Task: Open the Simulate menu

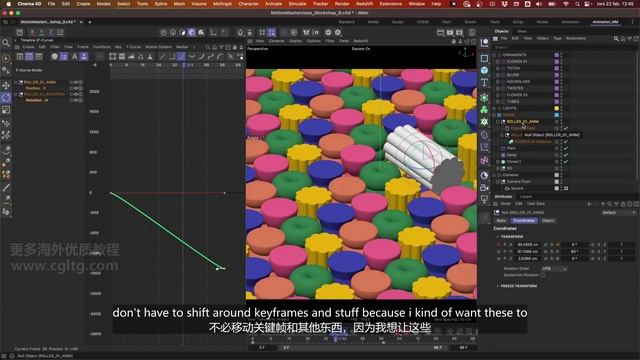Action: pyautogui.click(x=297, y=4)
